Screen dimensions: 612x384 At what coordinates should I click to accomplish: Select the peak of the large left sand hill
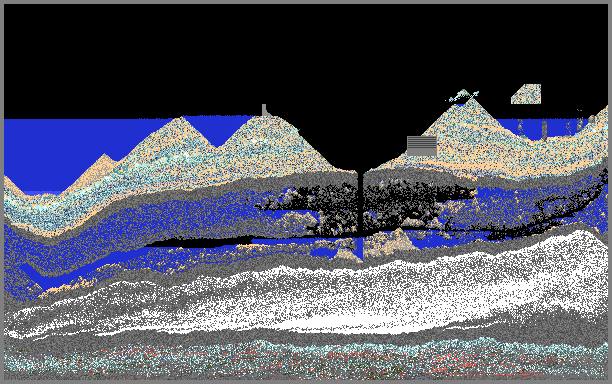[x=181, y=119]
